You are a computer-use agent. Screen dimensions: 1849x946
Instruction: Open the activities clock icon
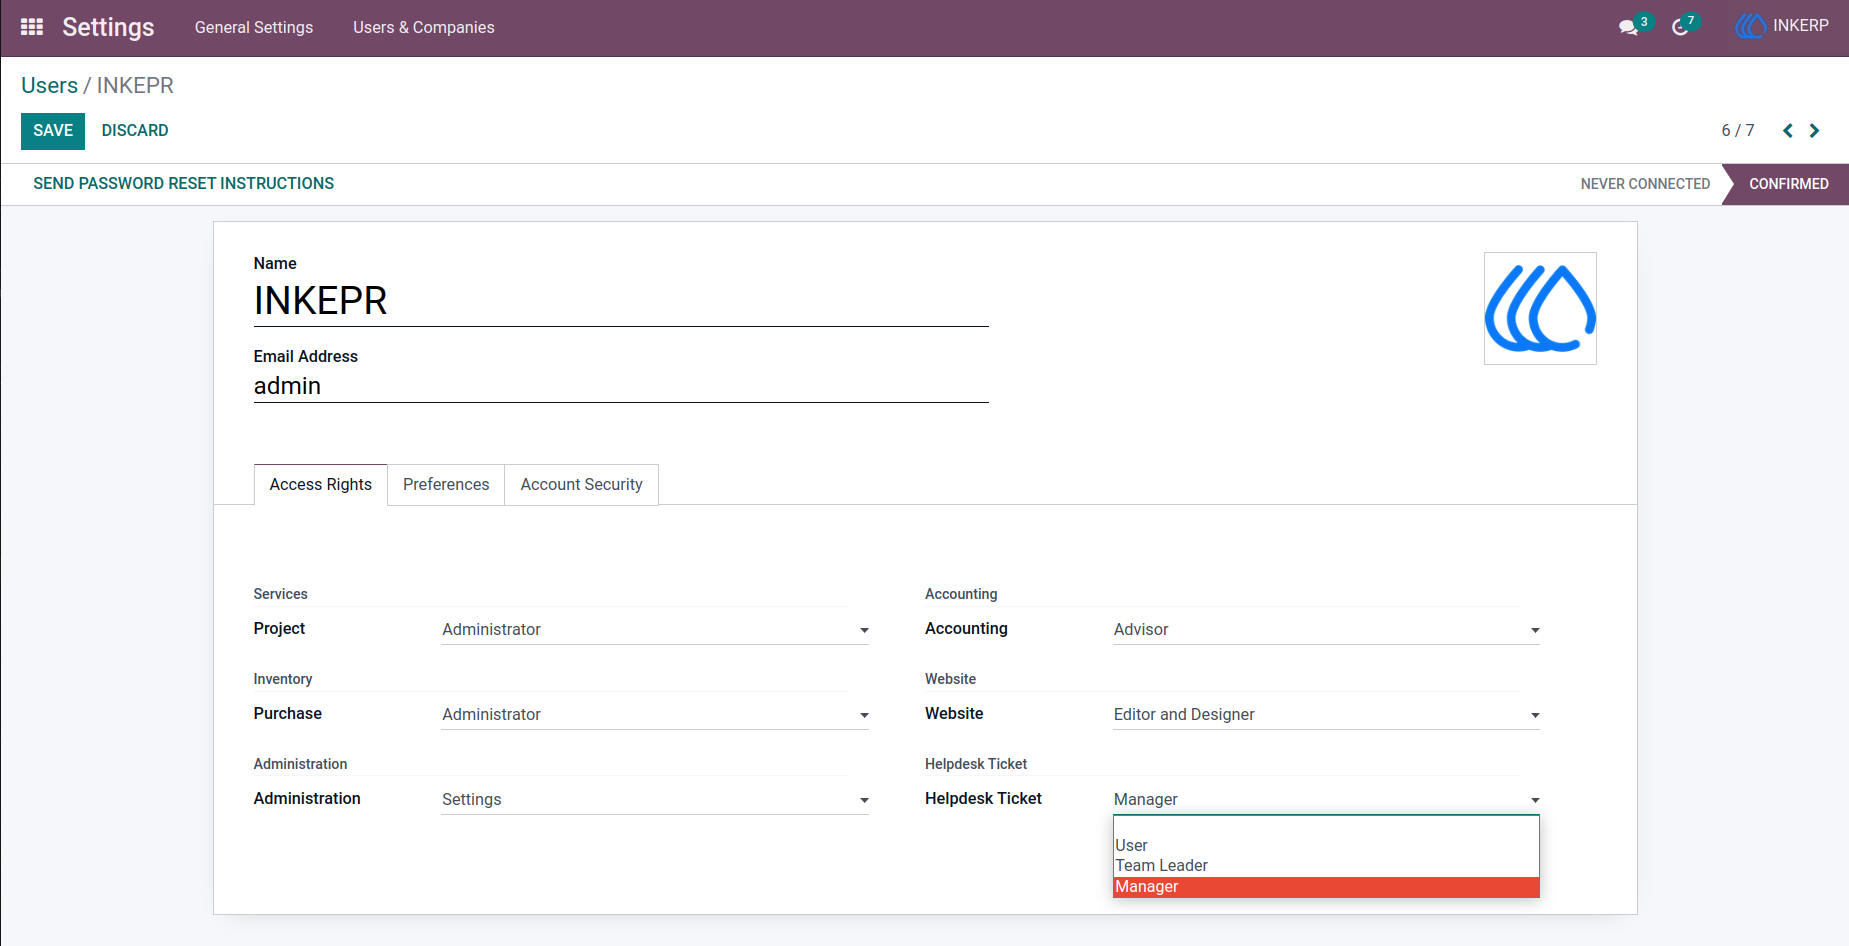point(1680,27)
